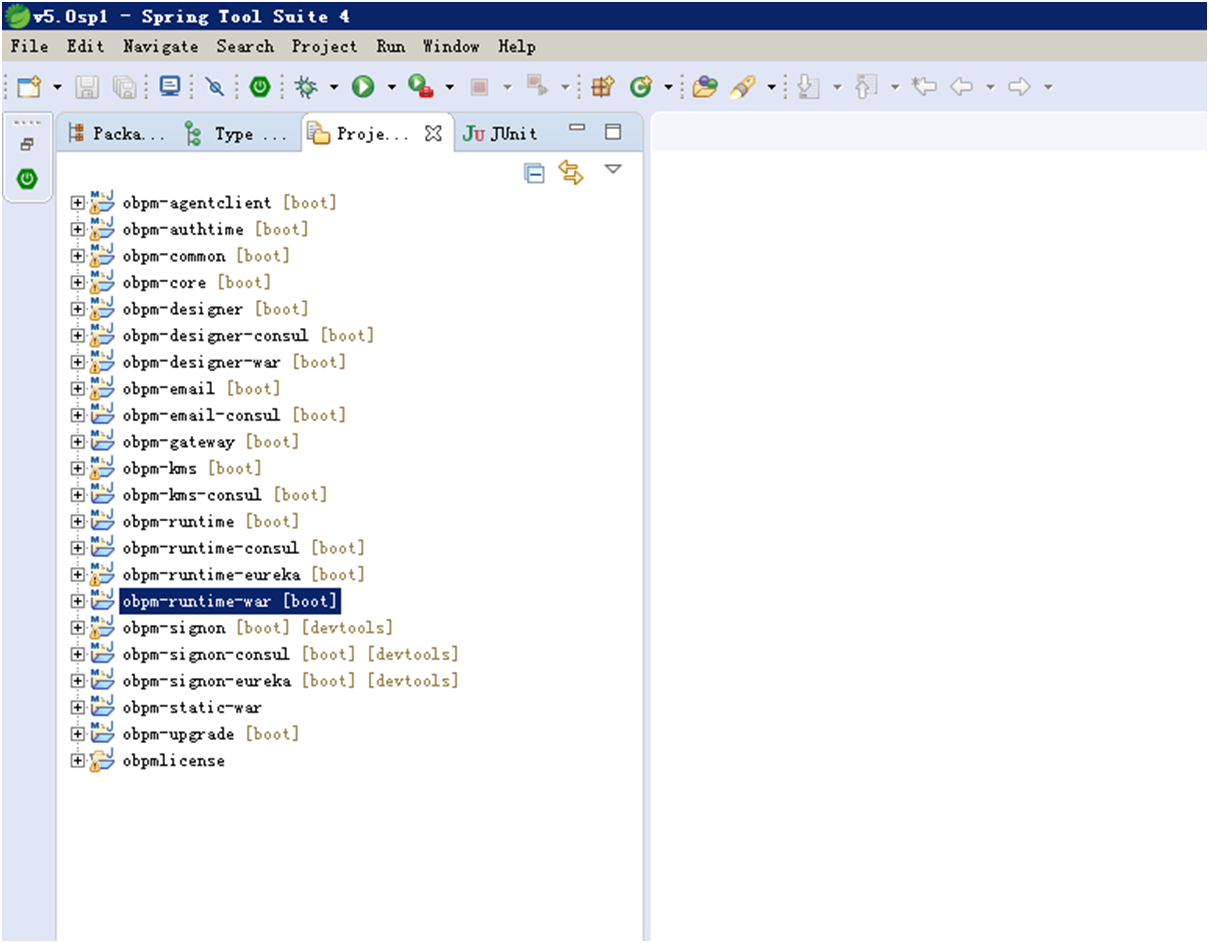The width and height of the screenshot is (1209, 943).
Task: Expand the obpm-authtime project node
Action: [78, 229]
